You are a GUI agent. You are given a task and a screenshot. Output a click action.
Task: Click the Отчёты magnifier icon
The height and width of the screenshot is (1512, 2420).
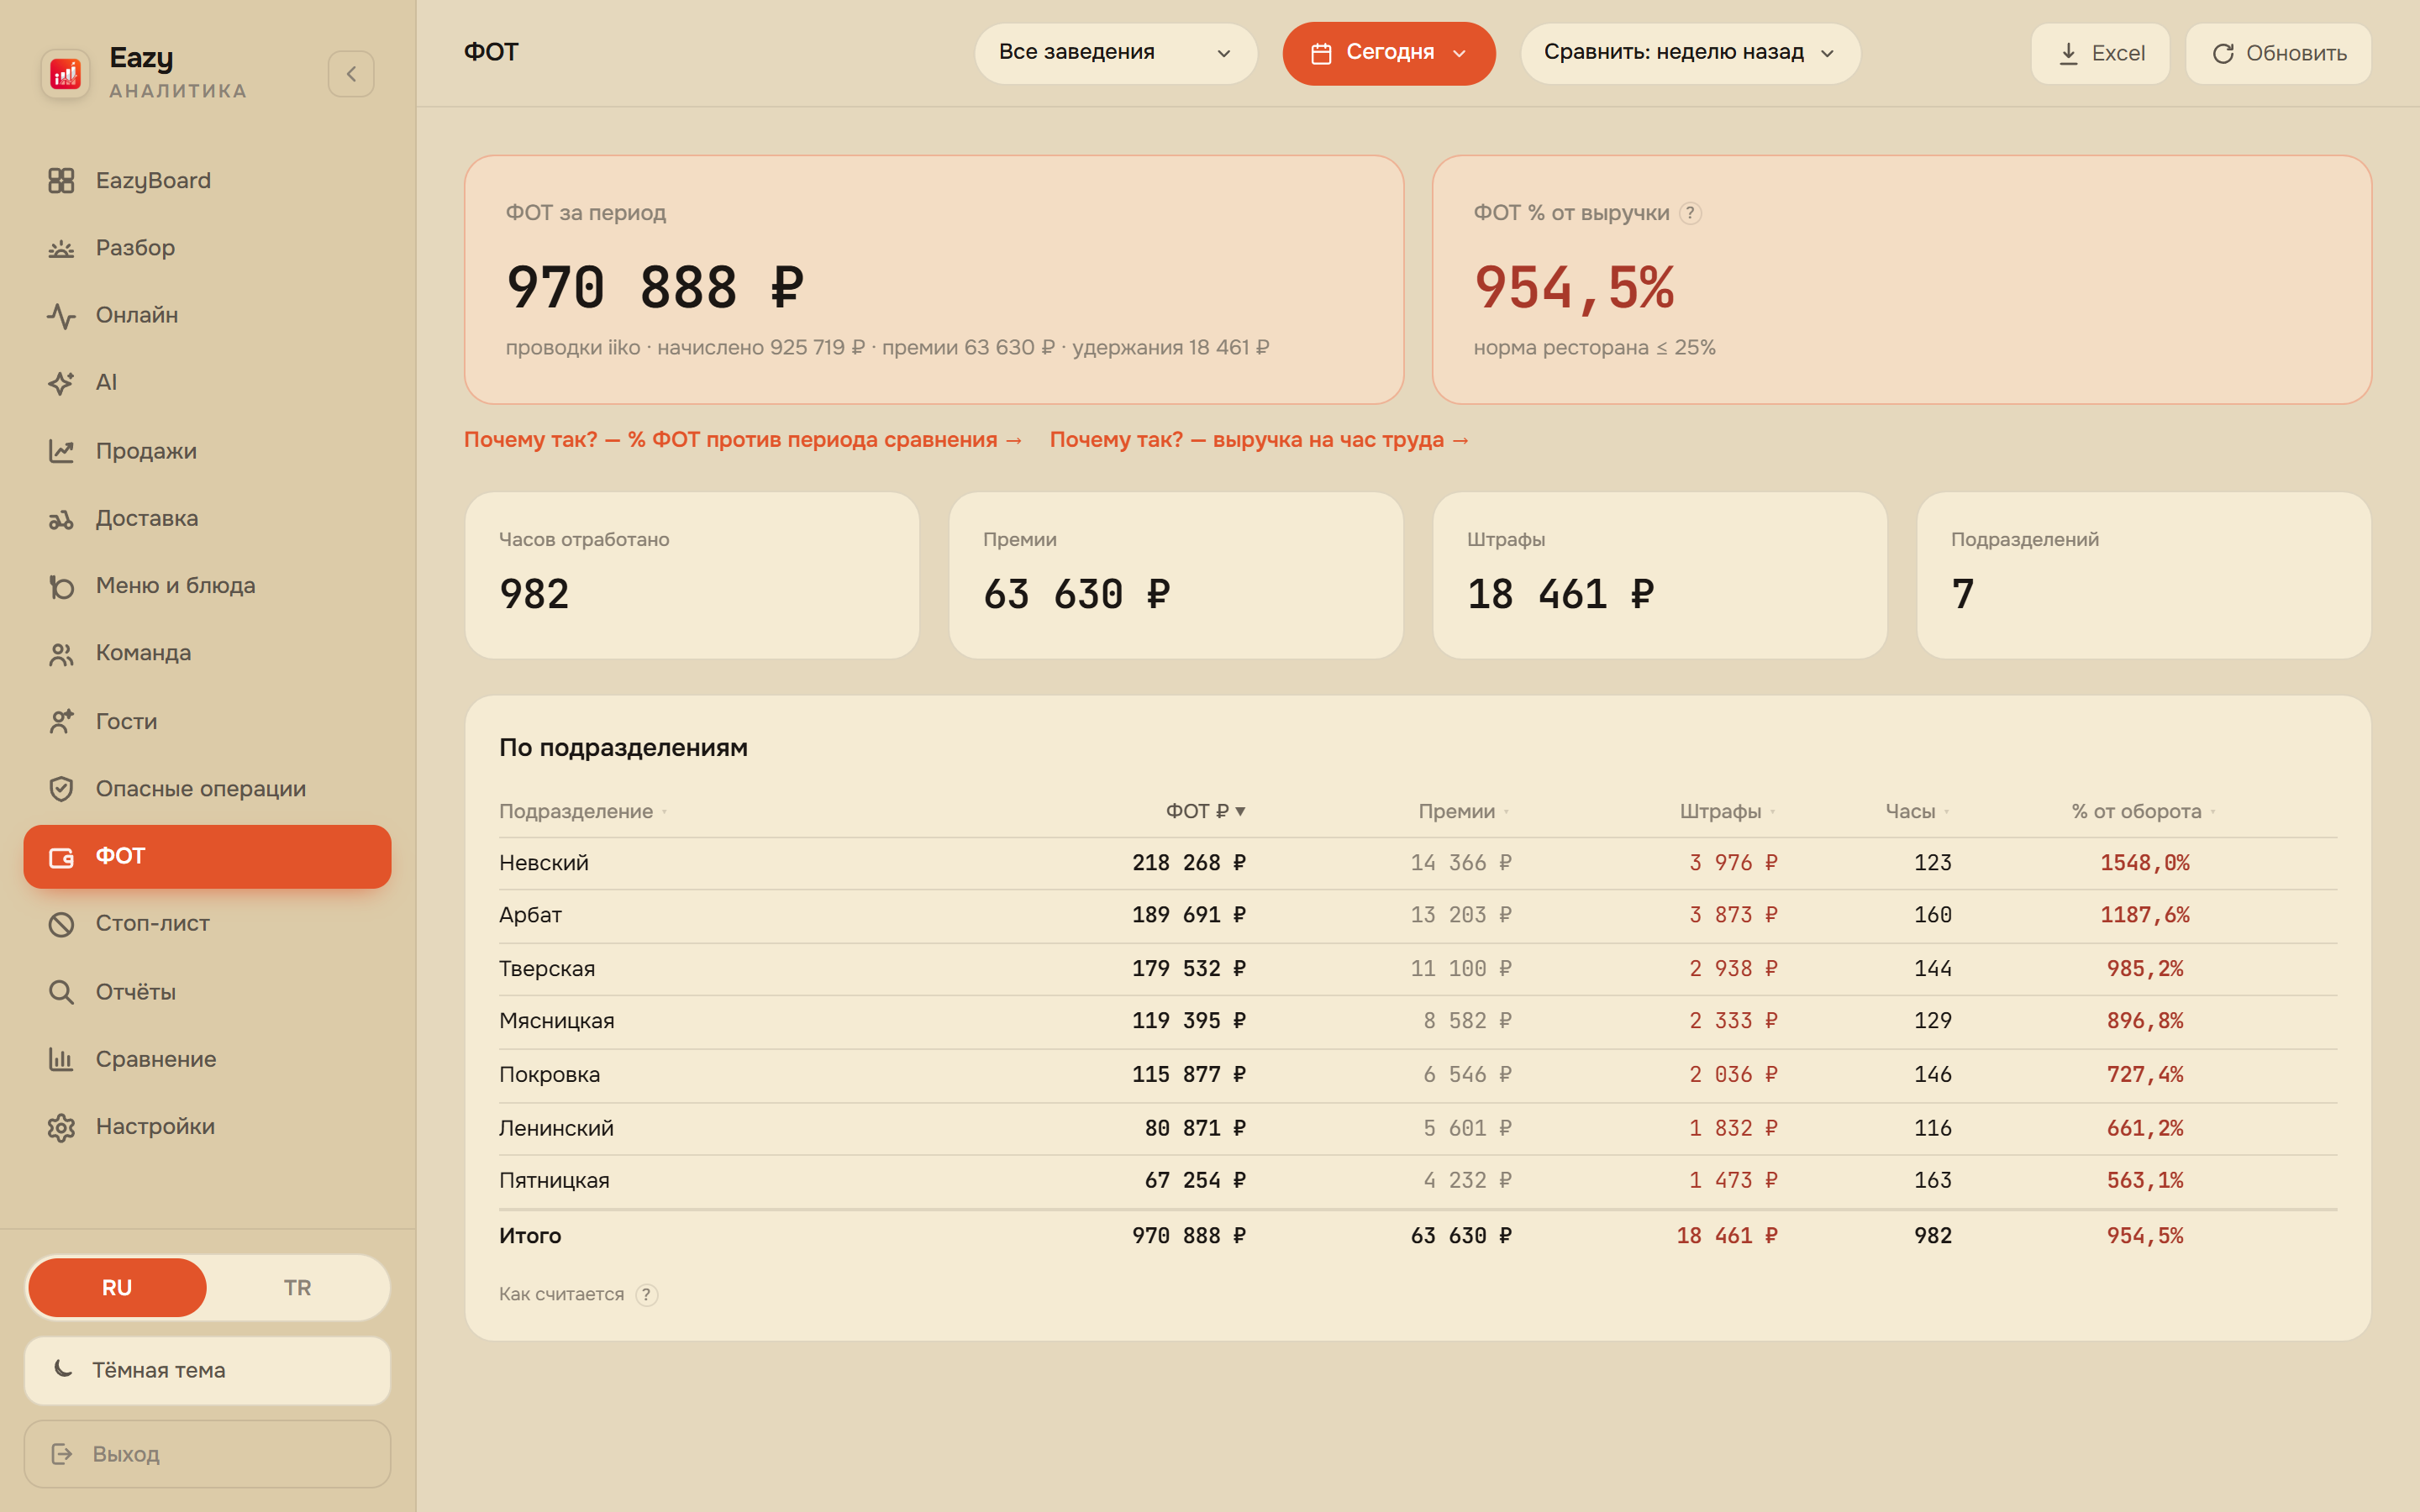coord(61,992)
